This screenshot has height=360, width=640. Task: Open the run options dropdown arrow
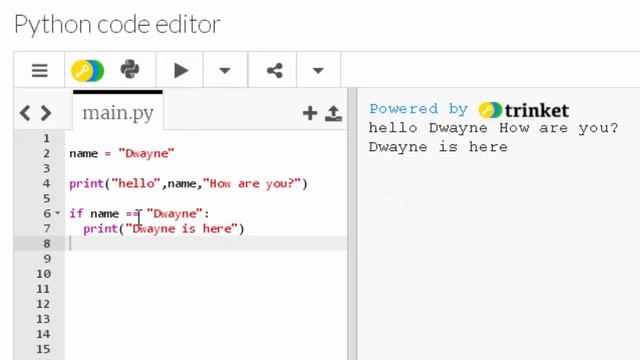(224, 70)
